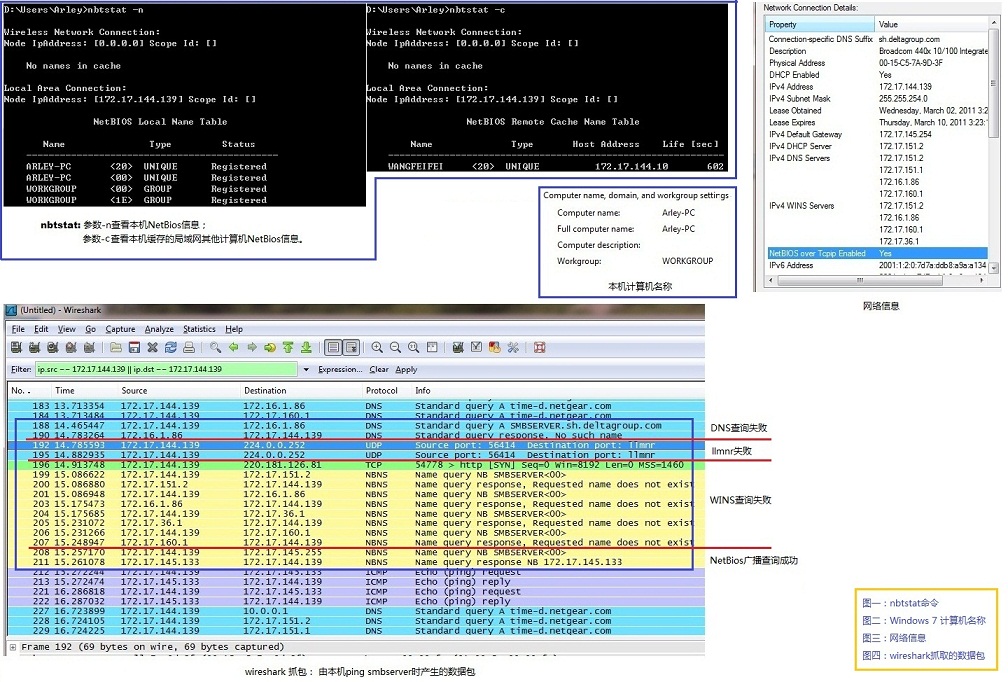Start a new live capture using the toolbar

pyautogui.click(x=53, y=348)
